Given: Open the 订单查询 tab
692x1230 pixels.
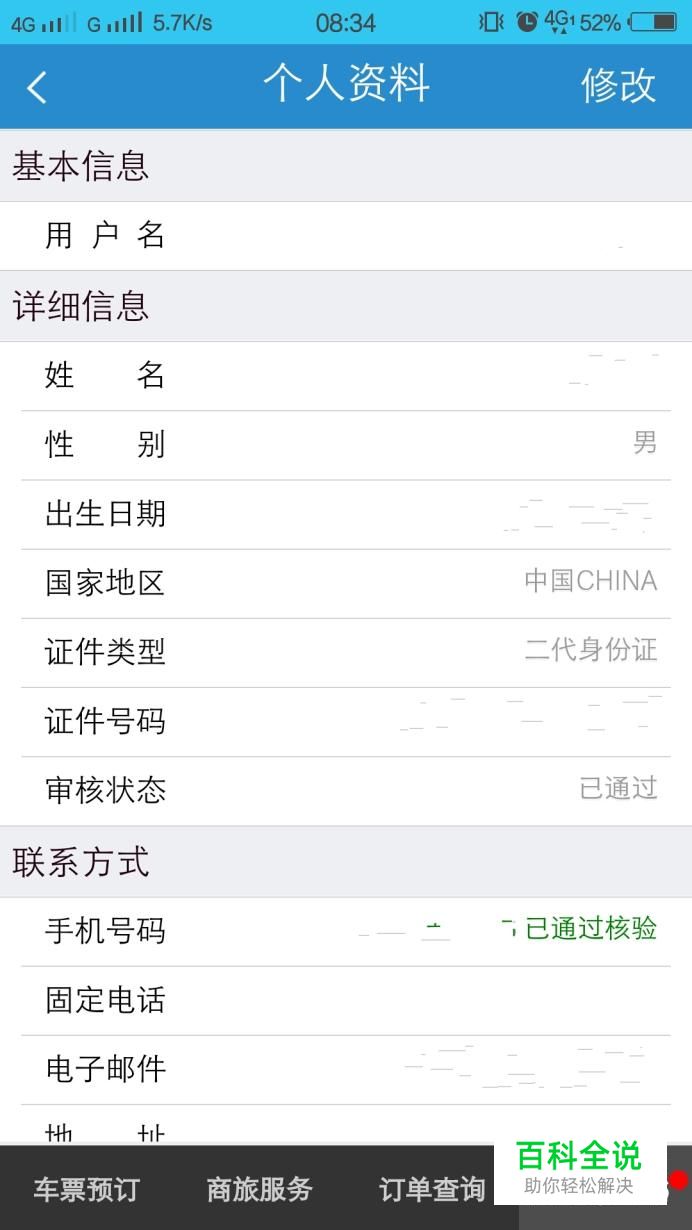Looking at the screenshot, I should [432, 1189].
